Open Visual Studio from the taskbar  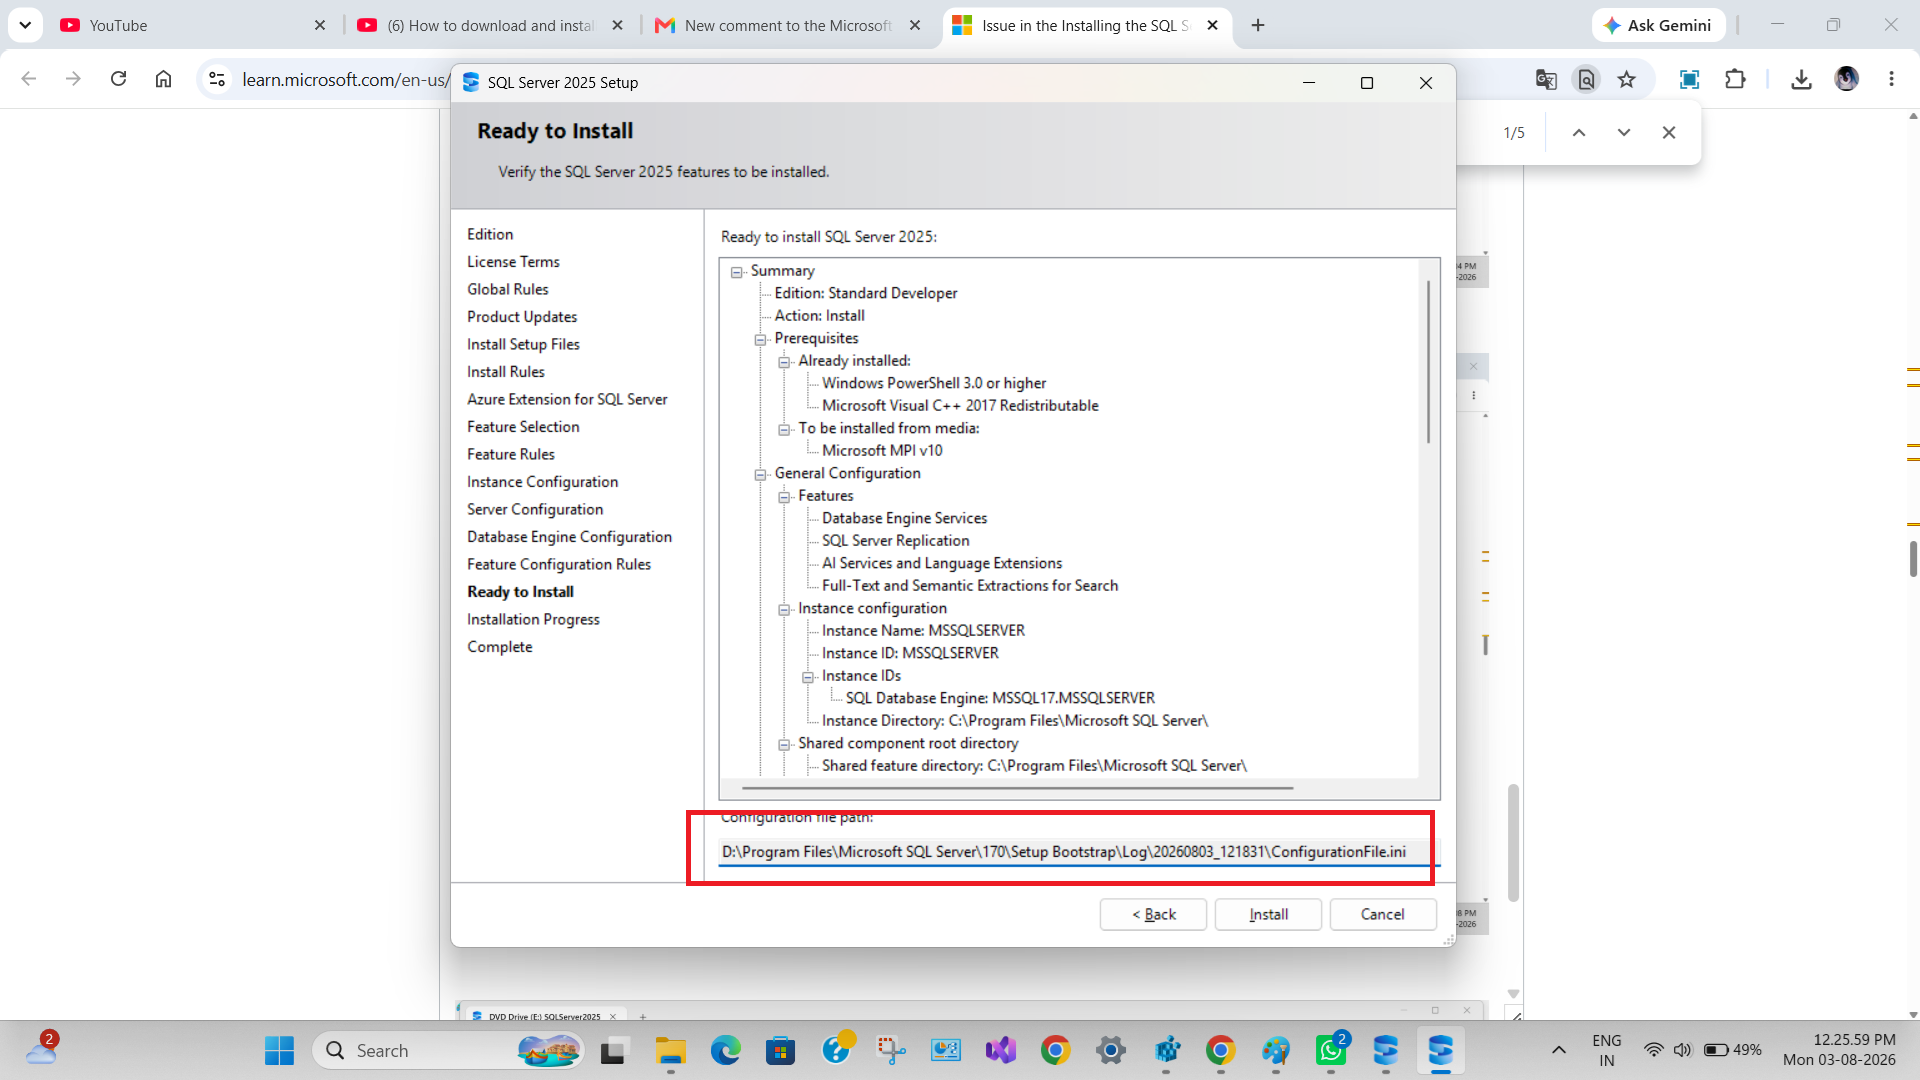(1000, 1051)
